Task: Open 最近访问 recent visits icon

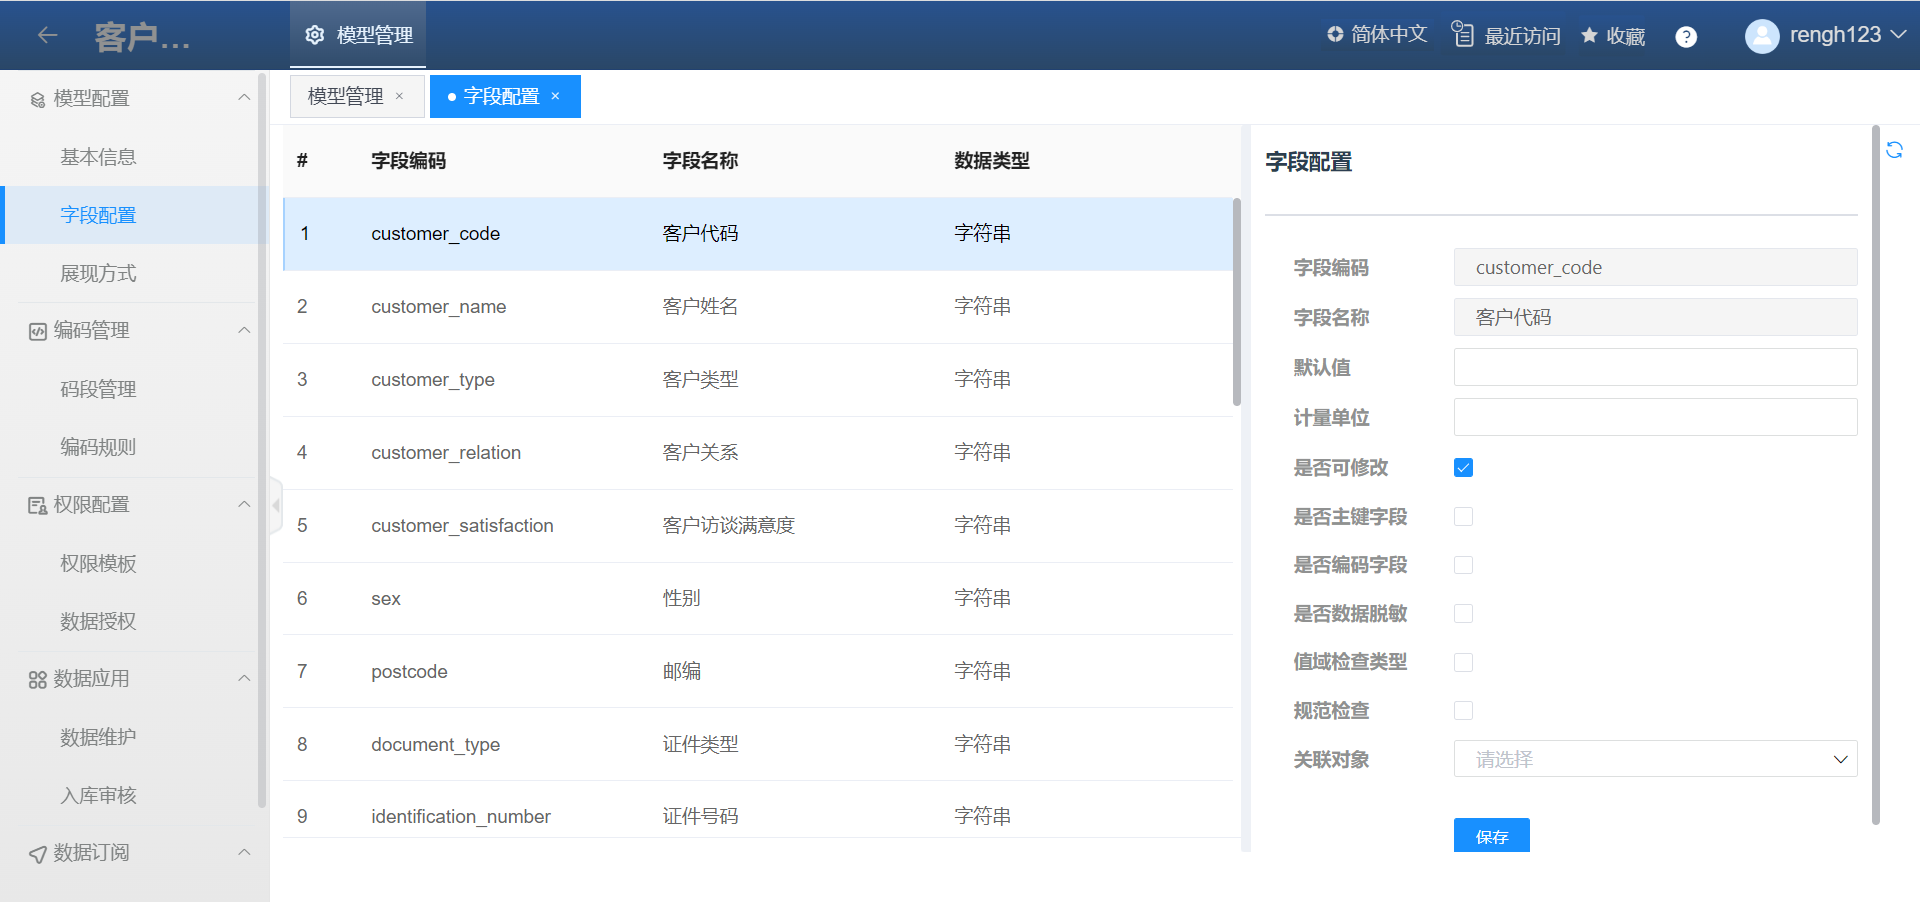Action: (1463, 35)
